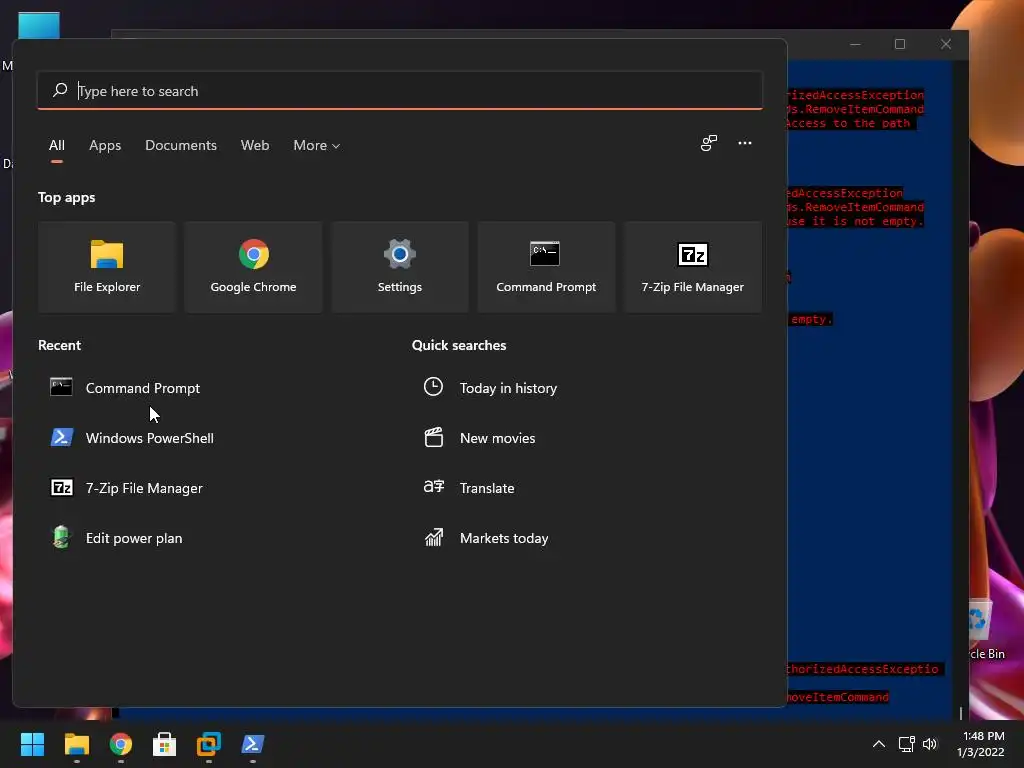Launch Google Chrome from Top apps

click(253, 266)
